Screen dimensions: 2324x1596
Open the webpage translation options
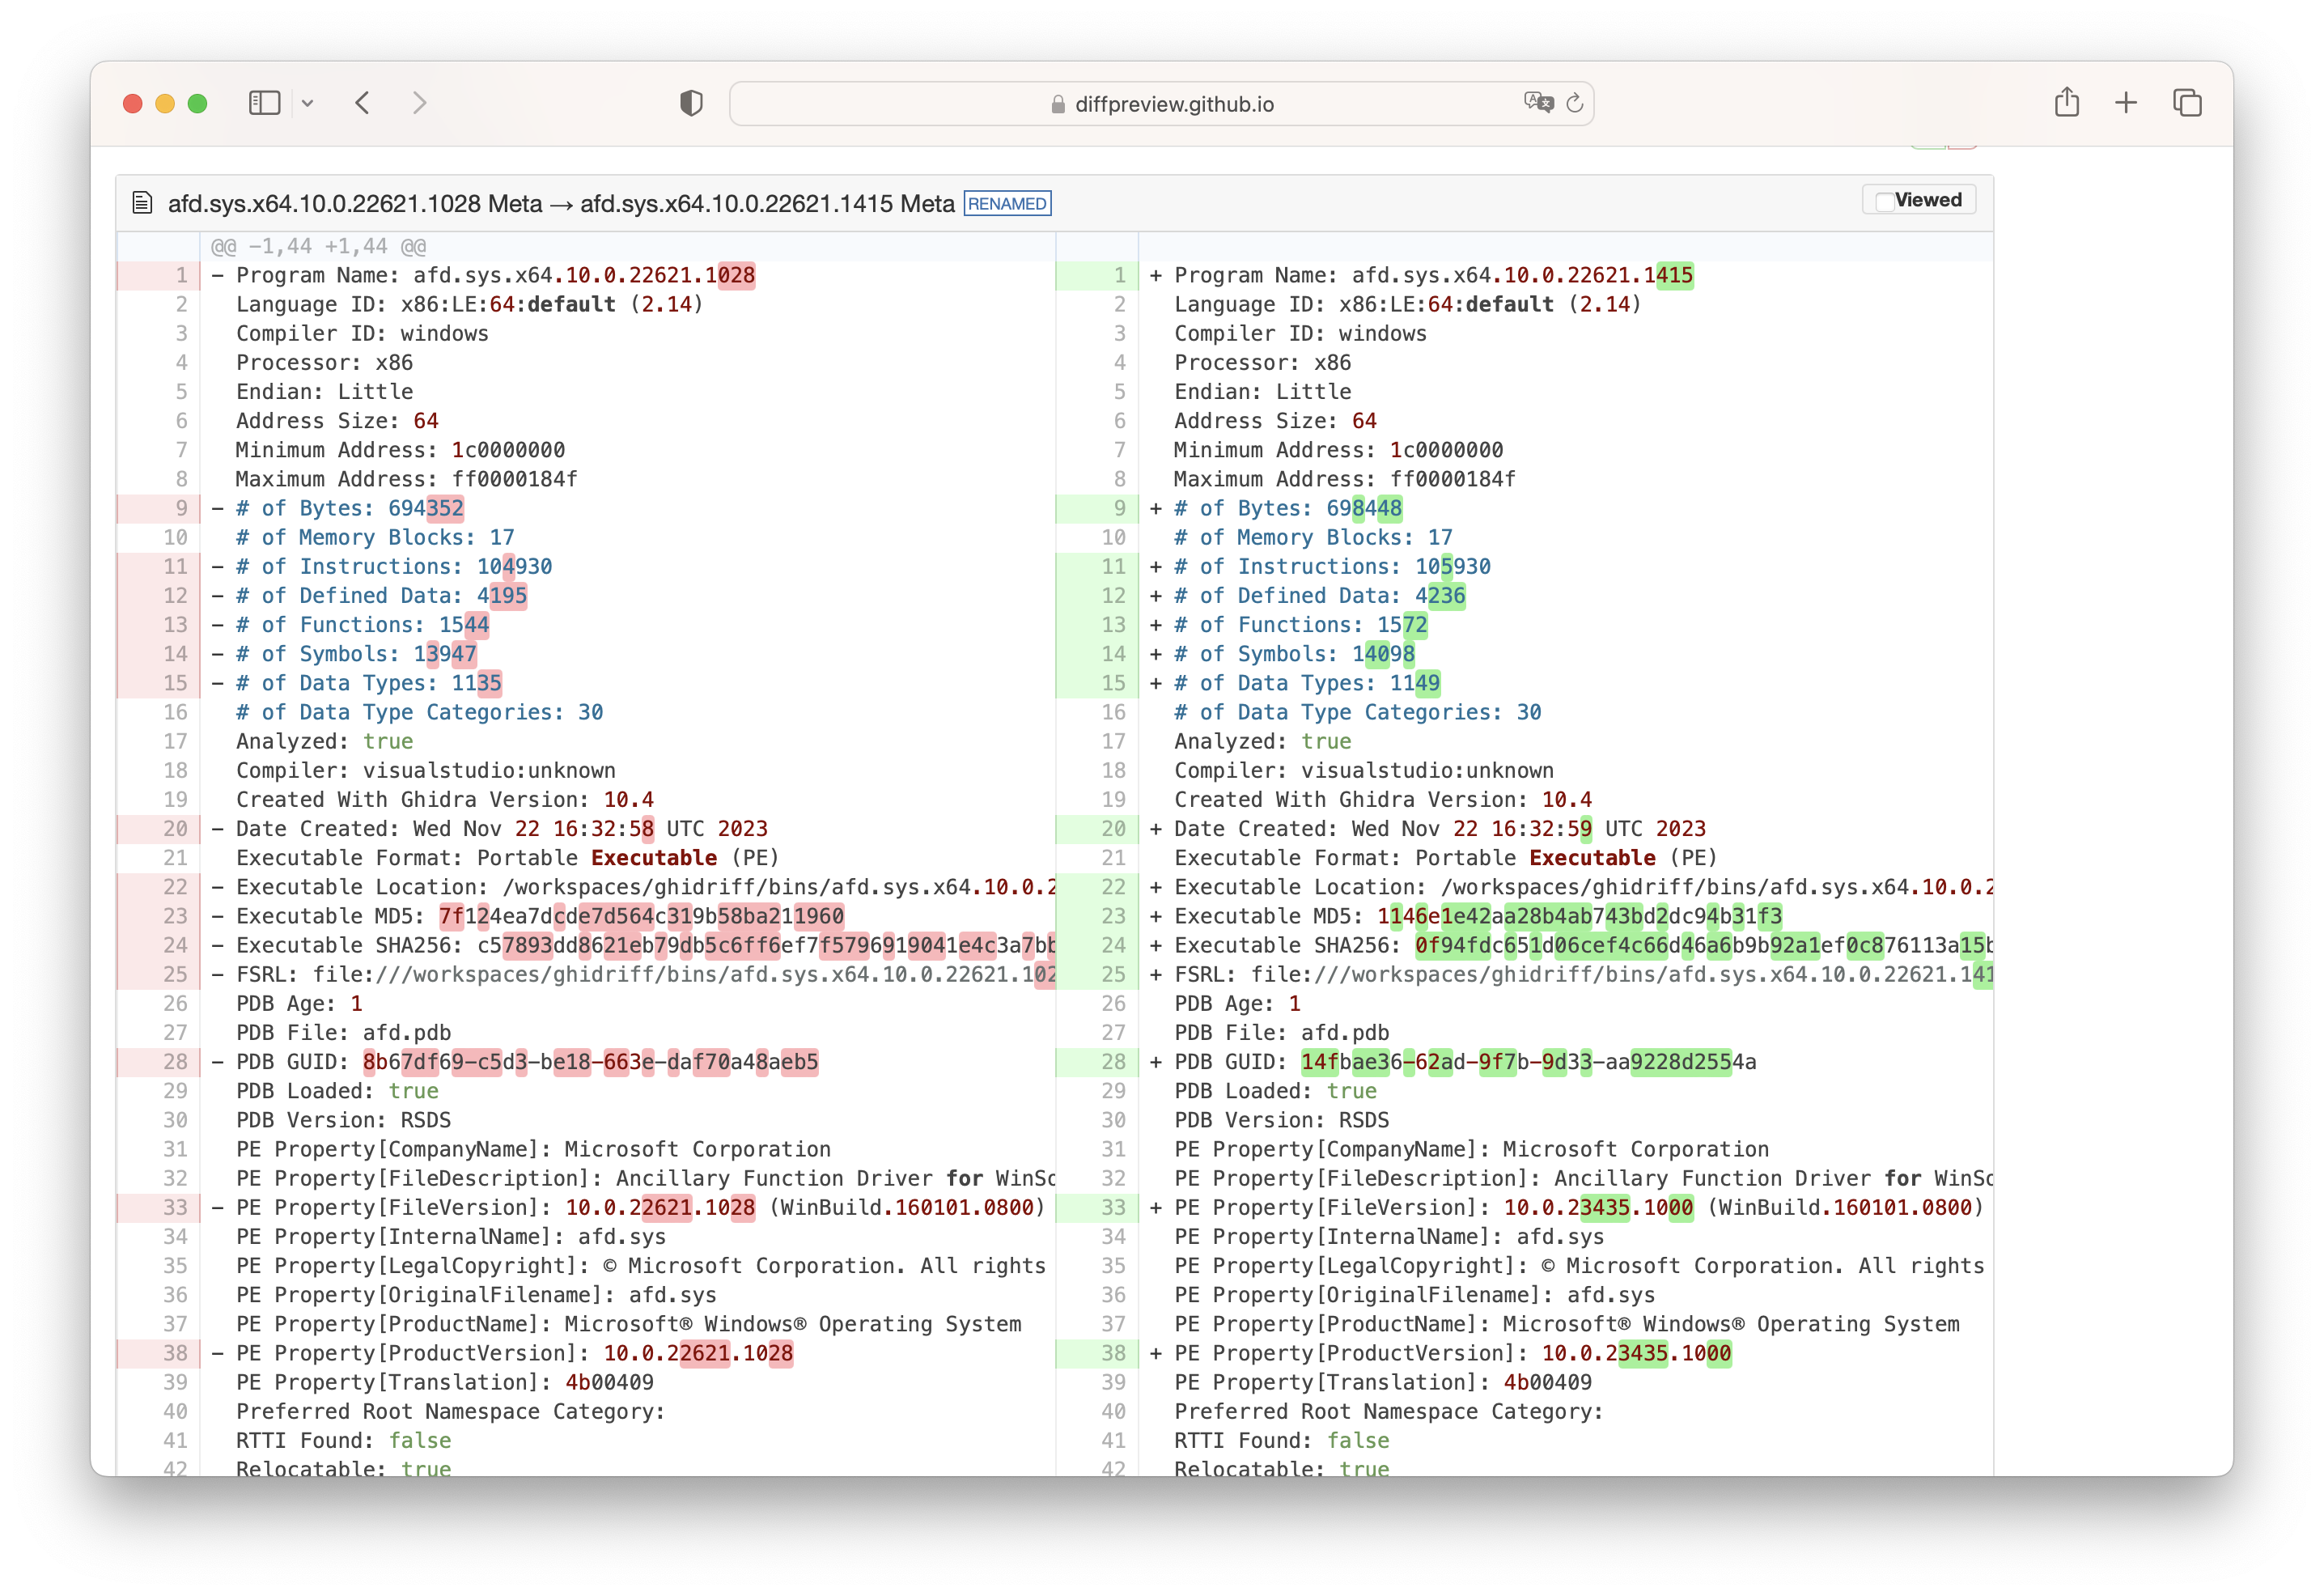1538,103
